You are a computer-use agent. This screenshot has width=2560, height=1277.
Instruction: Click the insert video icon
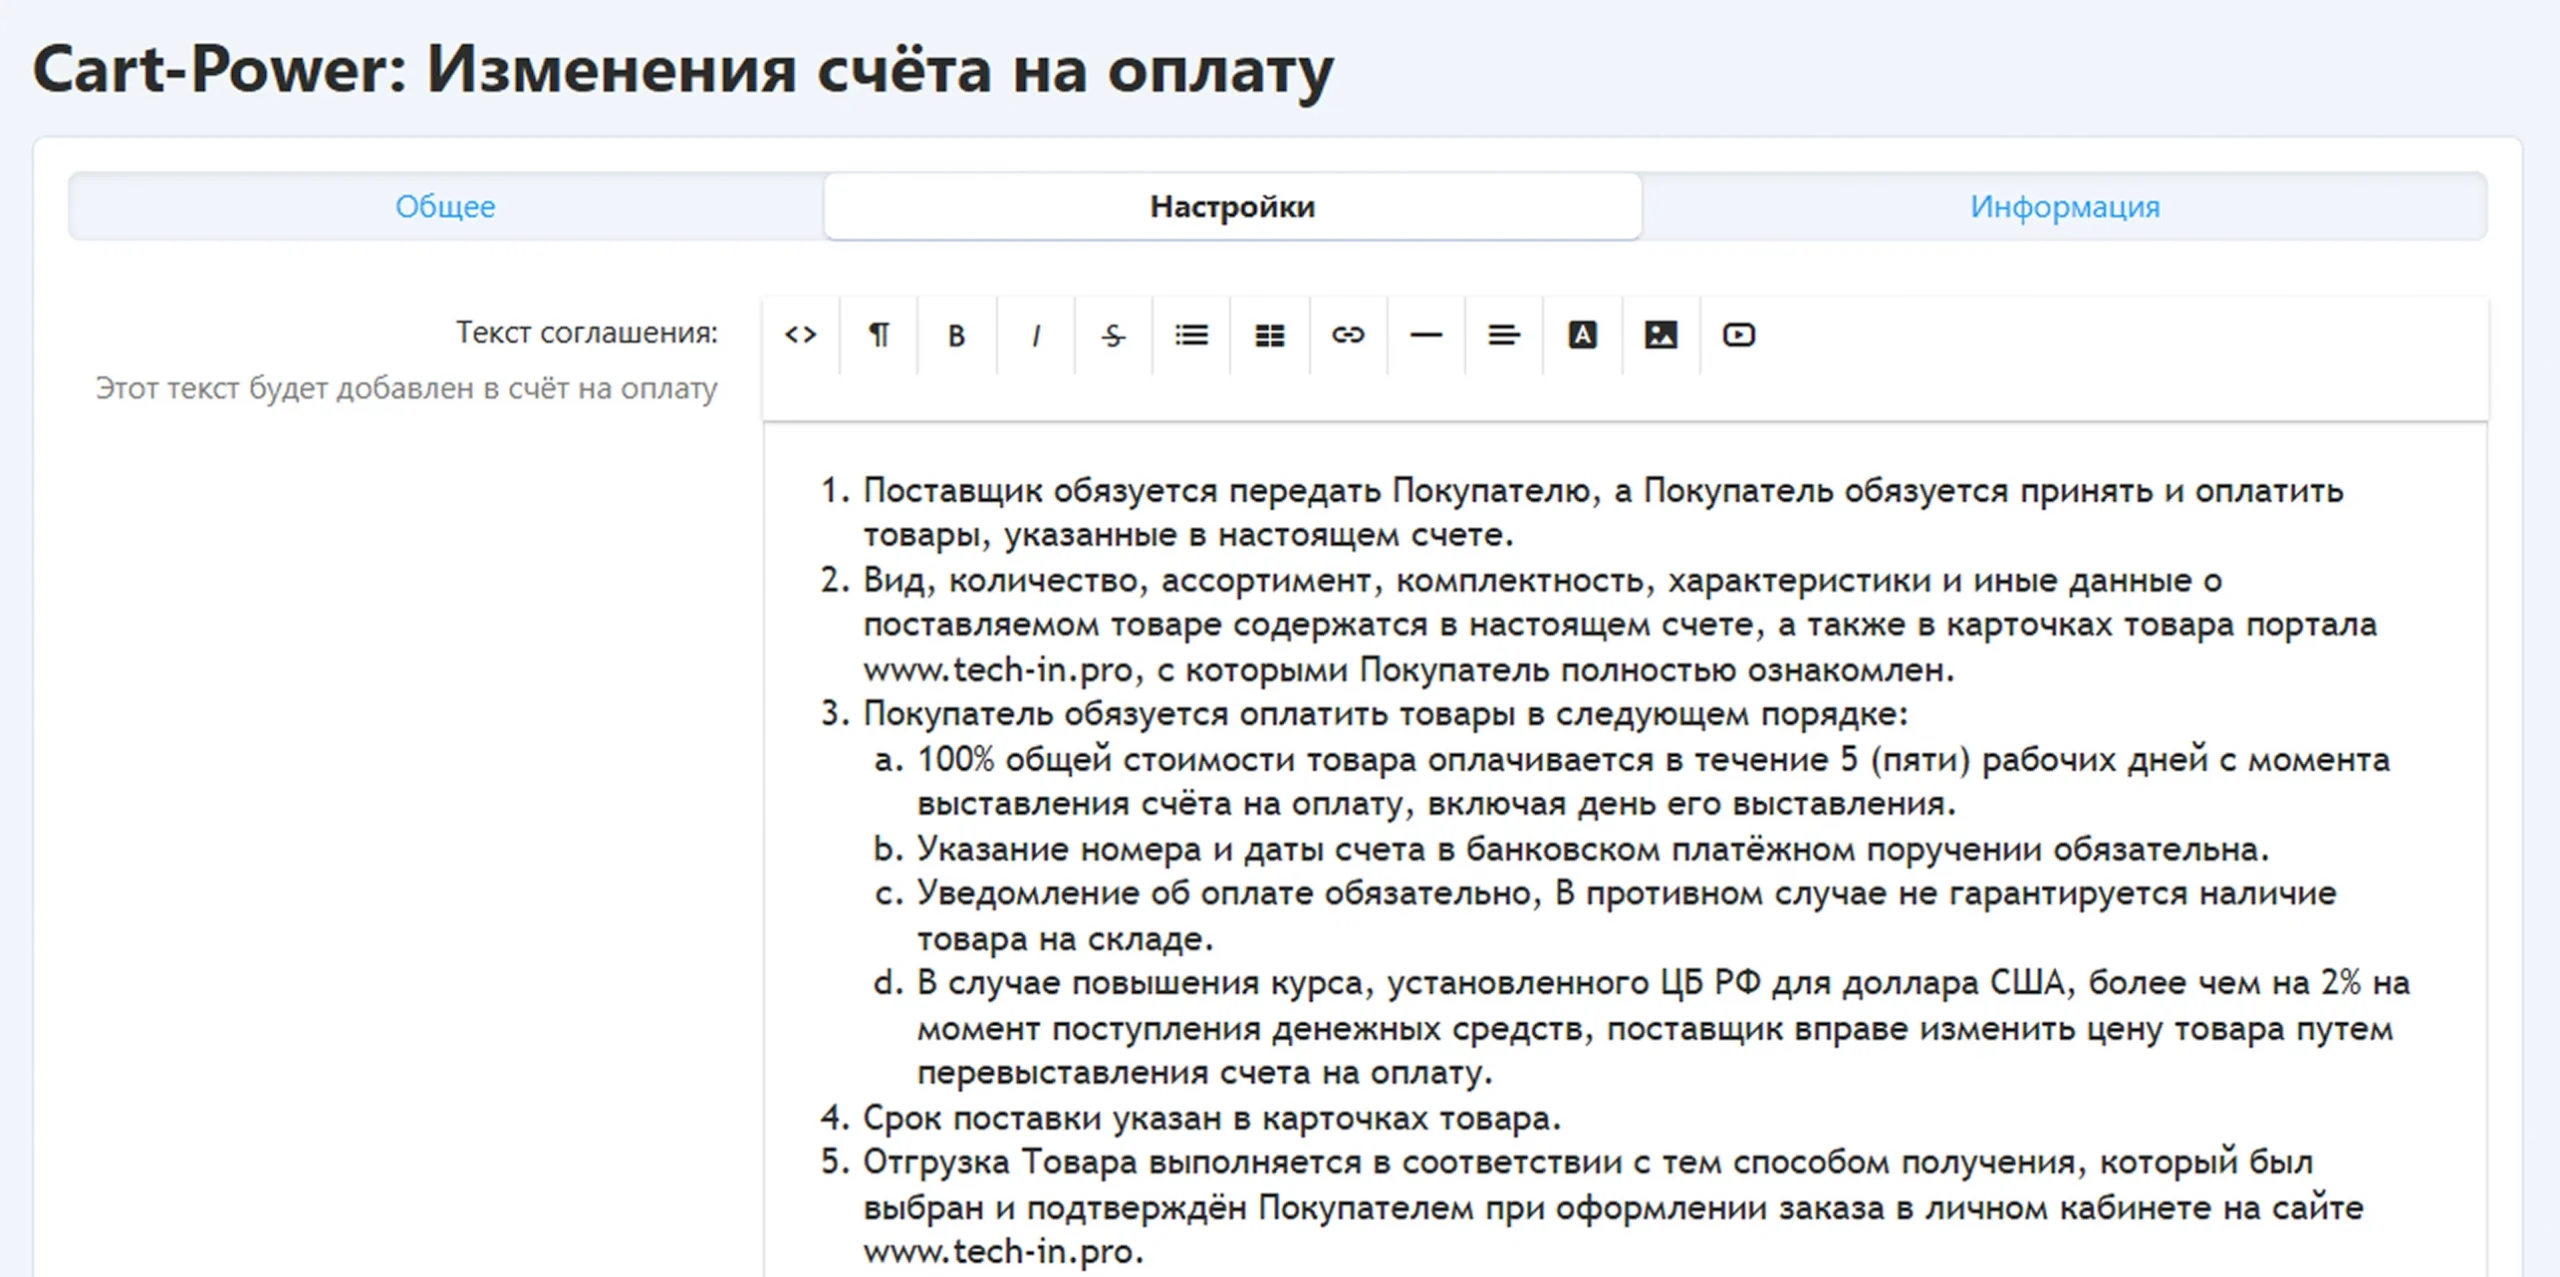point(1739,335)
